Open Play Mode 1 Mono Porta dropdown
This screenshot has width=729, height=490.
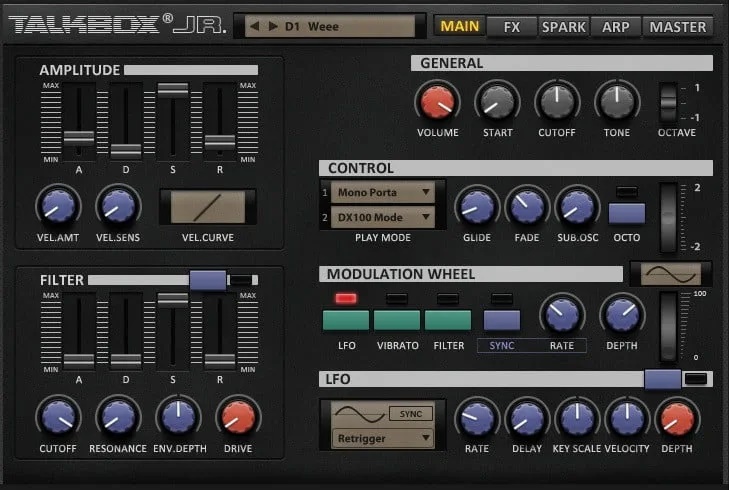click(383, 192)
